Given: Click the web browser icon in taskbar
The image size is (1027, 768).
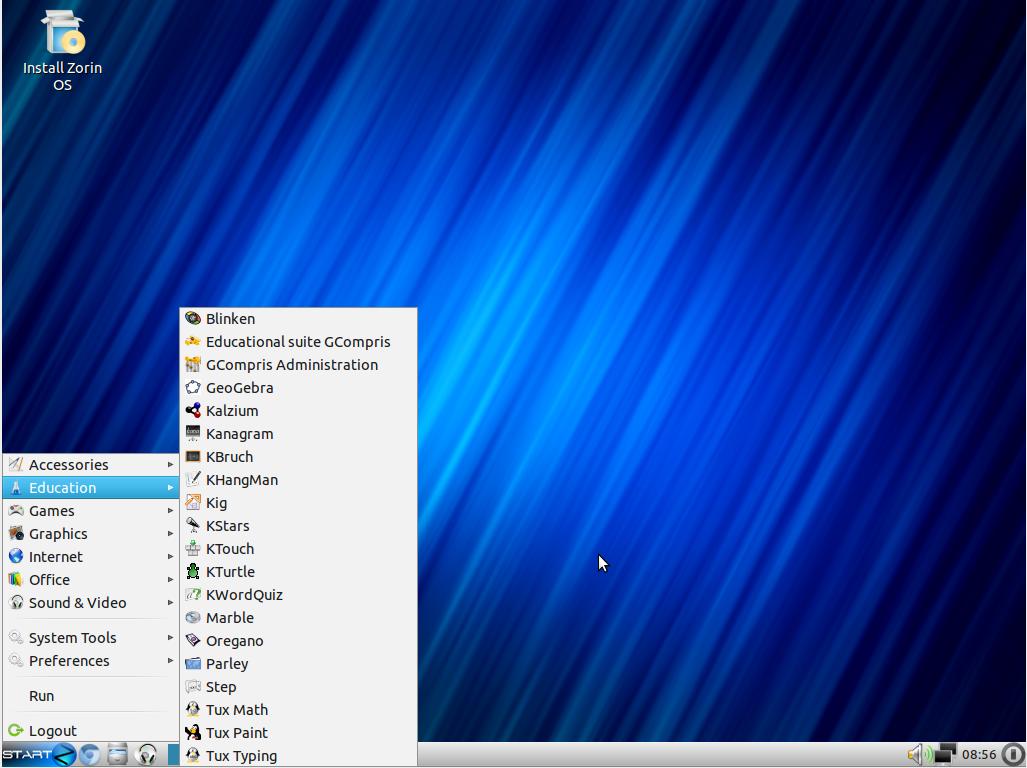Looking at the screenshot, I should click(90, 754).
